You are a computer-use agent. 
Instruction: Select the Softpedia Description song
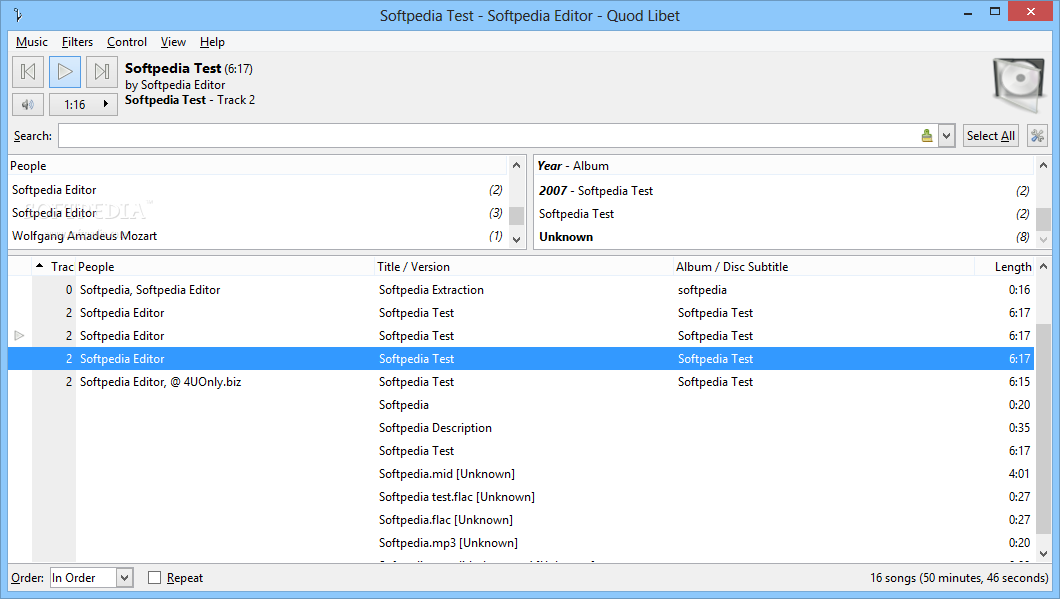521,428
